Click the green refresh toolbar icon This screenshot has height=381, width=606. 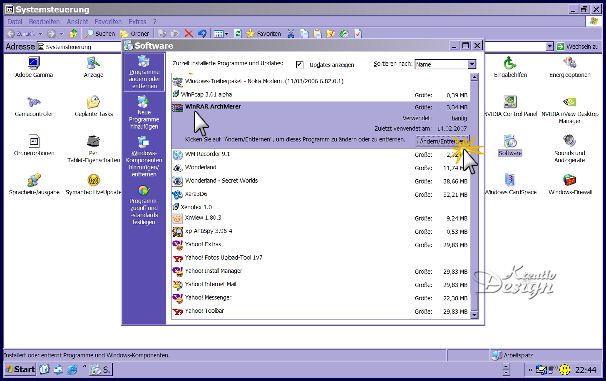point(238,34)
